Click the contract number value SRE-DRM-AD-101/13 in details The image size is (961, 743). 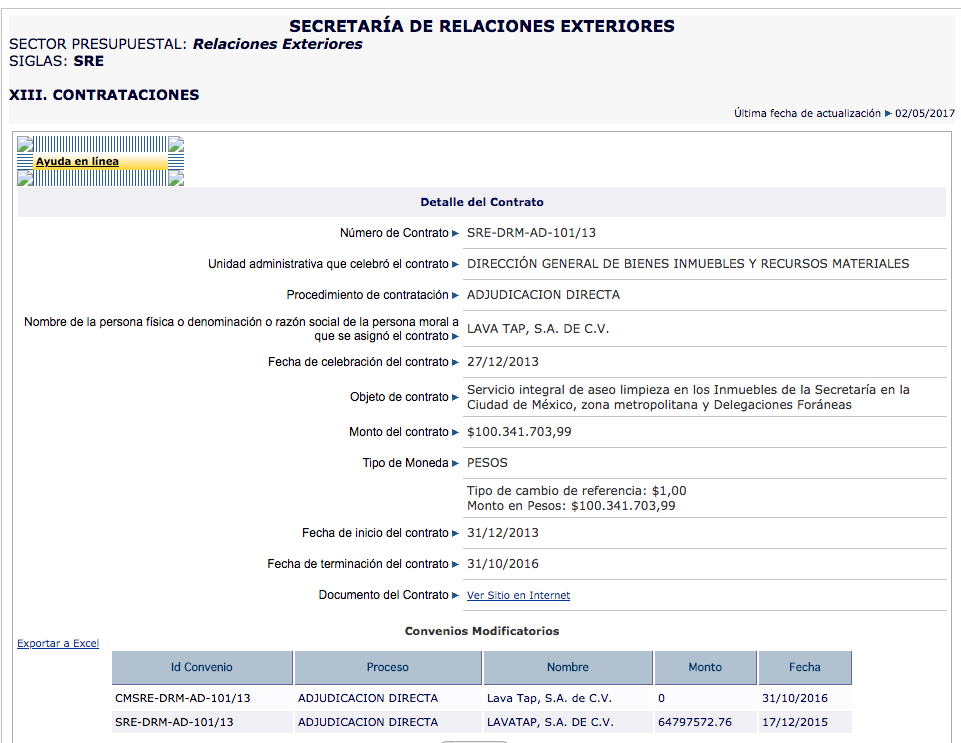click(x=531, y=234)
